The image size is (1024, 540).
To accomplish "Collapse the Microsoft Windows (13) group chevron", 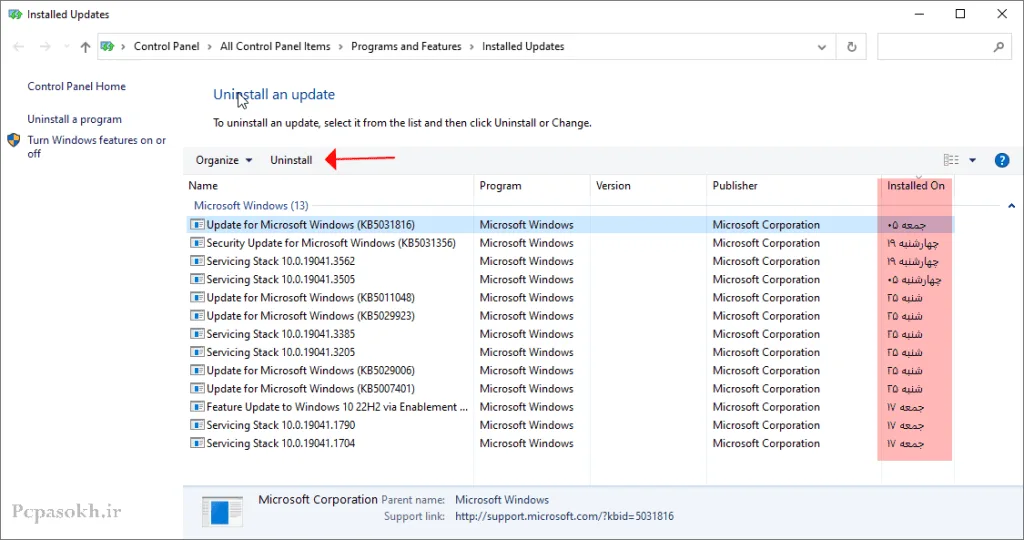I will pyautogui.click(x=1011, y=206).
